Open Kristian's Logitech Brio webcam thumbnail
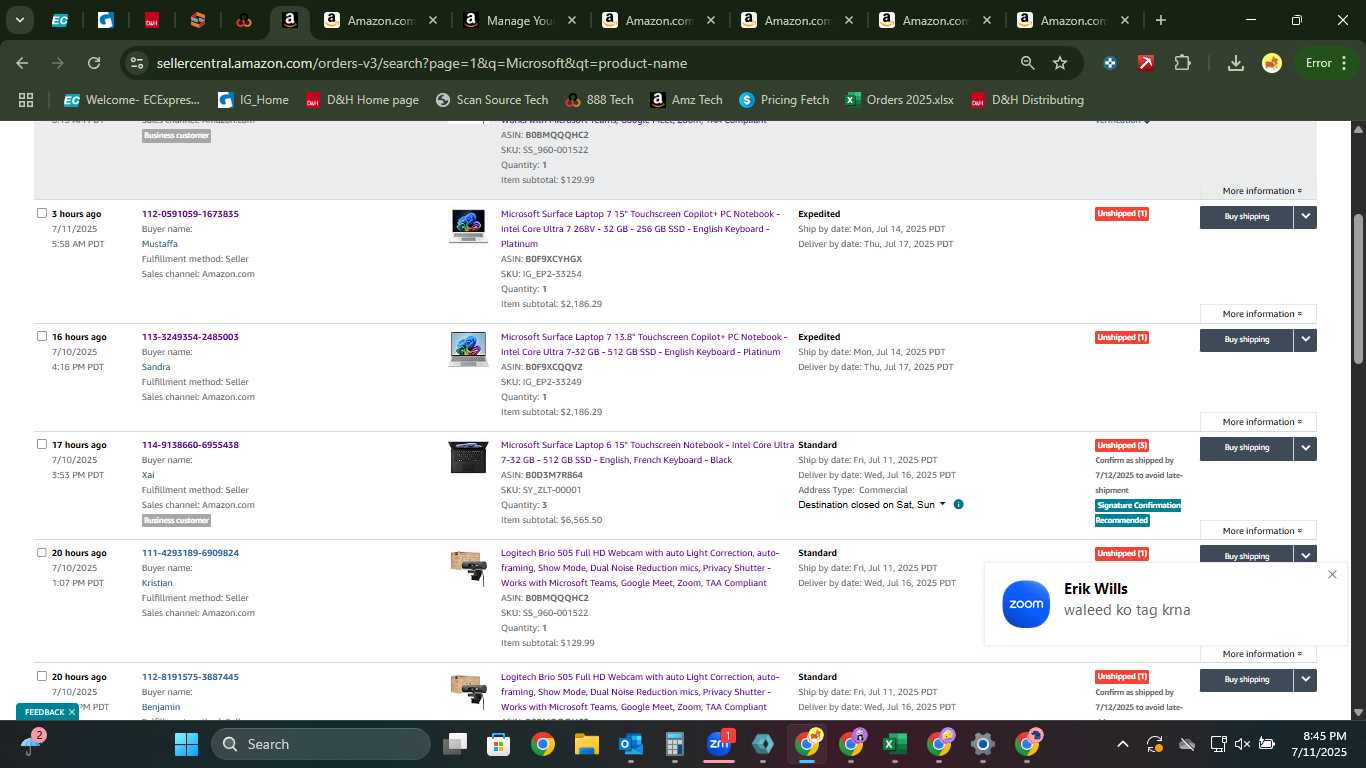This screenshot has width=1366, height=768. point(468,567)
